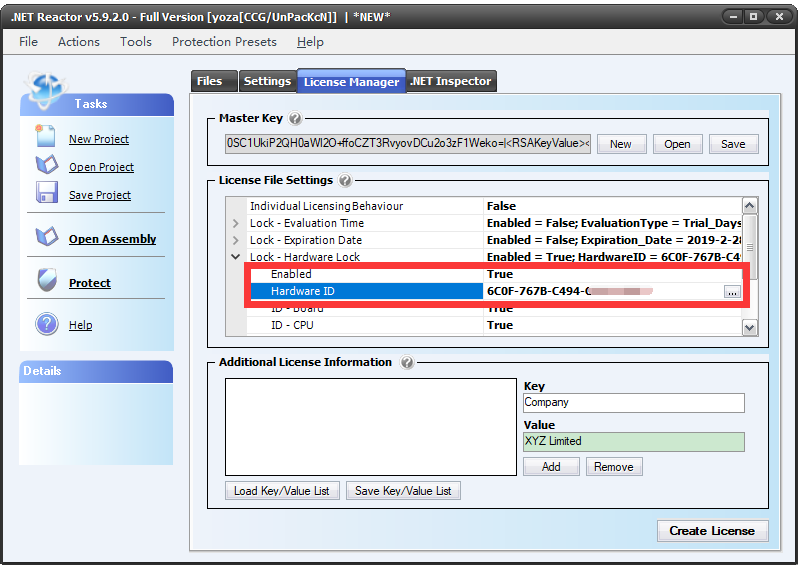This screenshot has height=565, width=798.
Task: Click the Open master key button
Action: coord(677,144)
